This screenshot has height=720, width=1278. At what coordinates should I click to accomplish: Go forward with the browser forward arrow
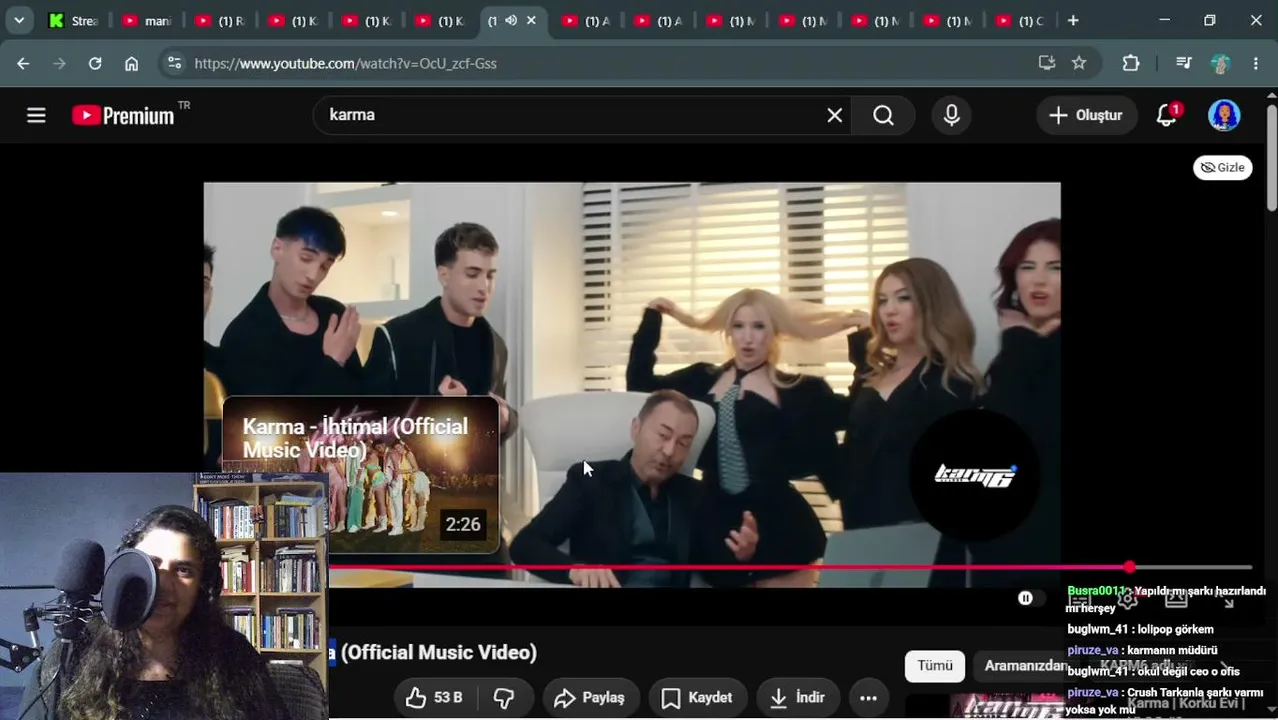(59, 63)
